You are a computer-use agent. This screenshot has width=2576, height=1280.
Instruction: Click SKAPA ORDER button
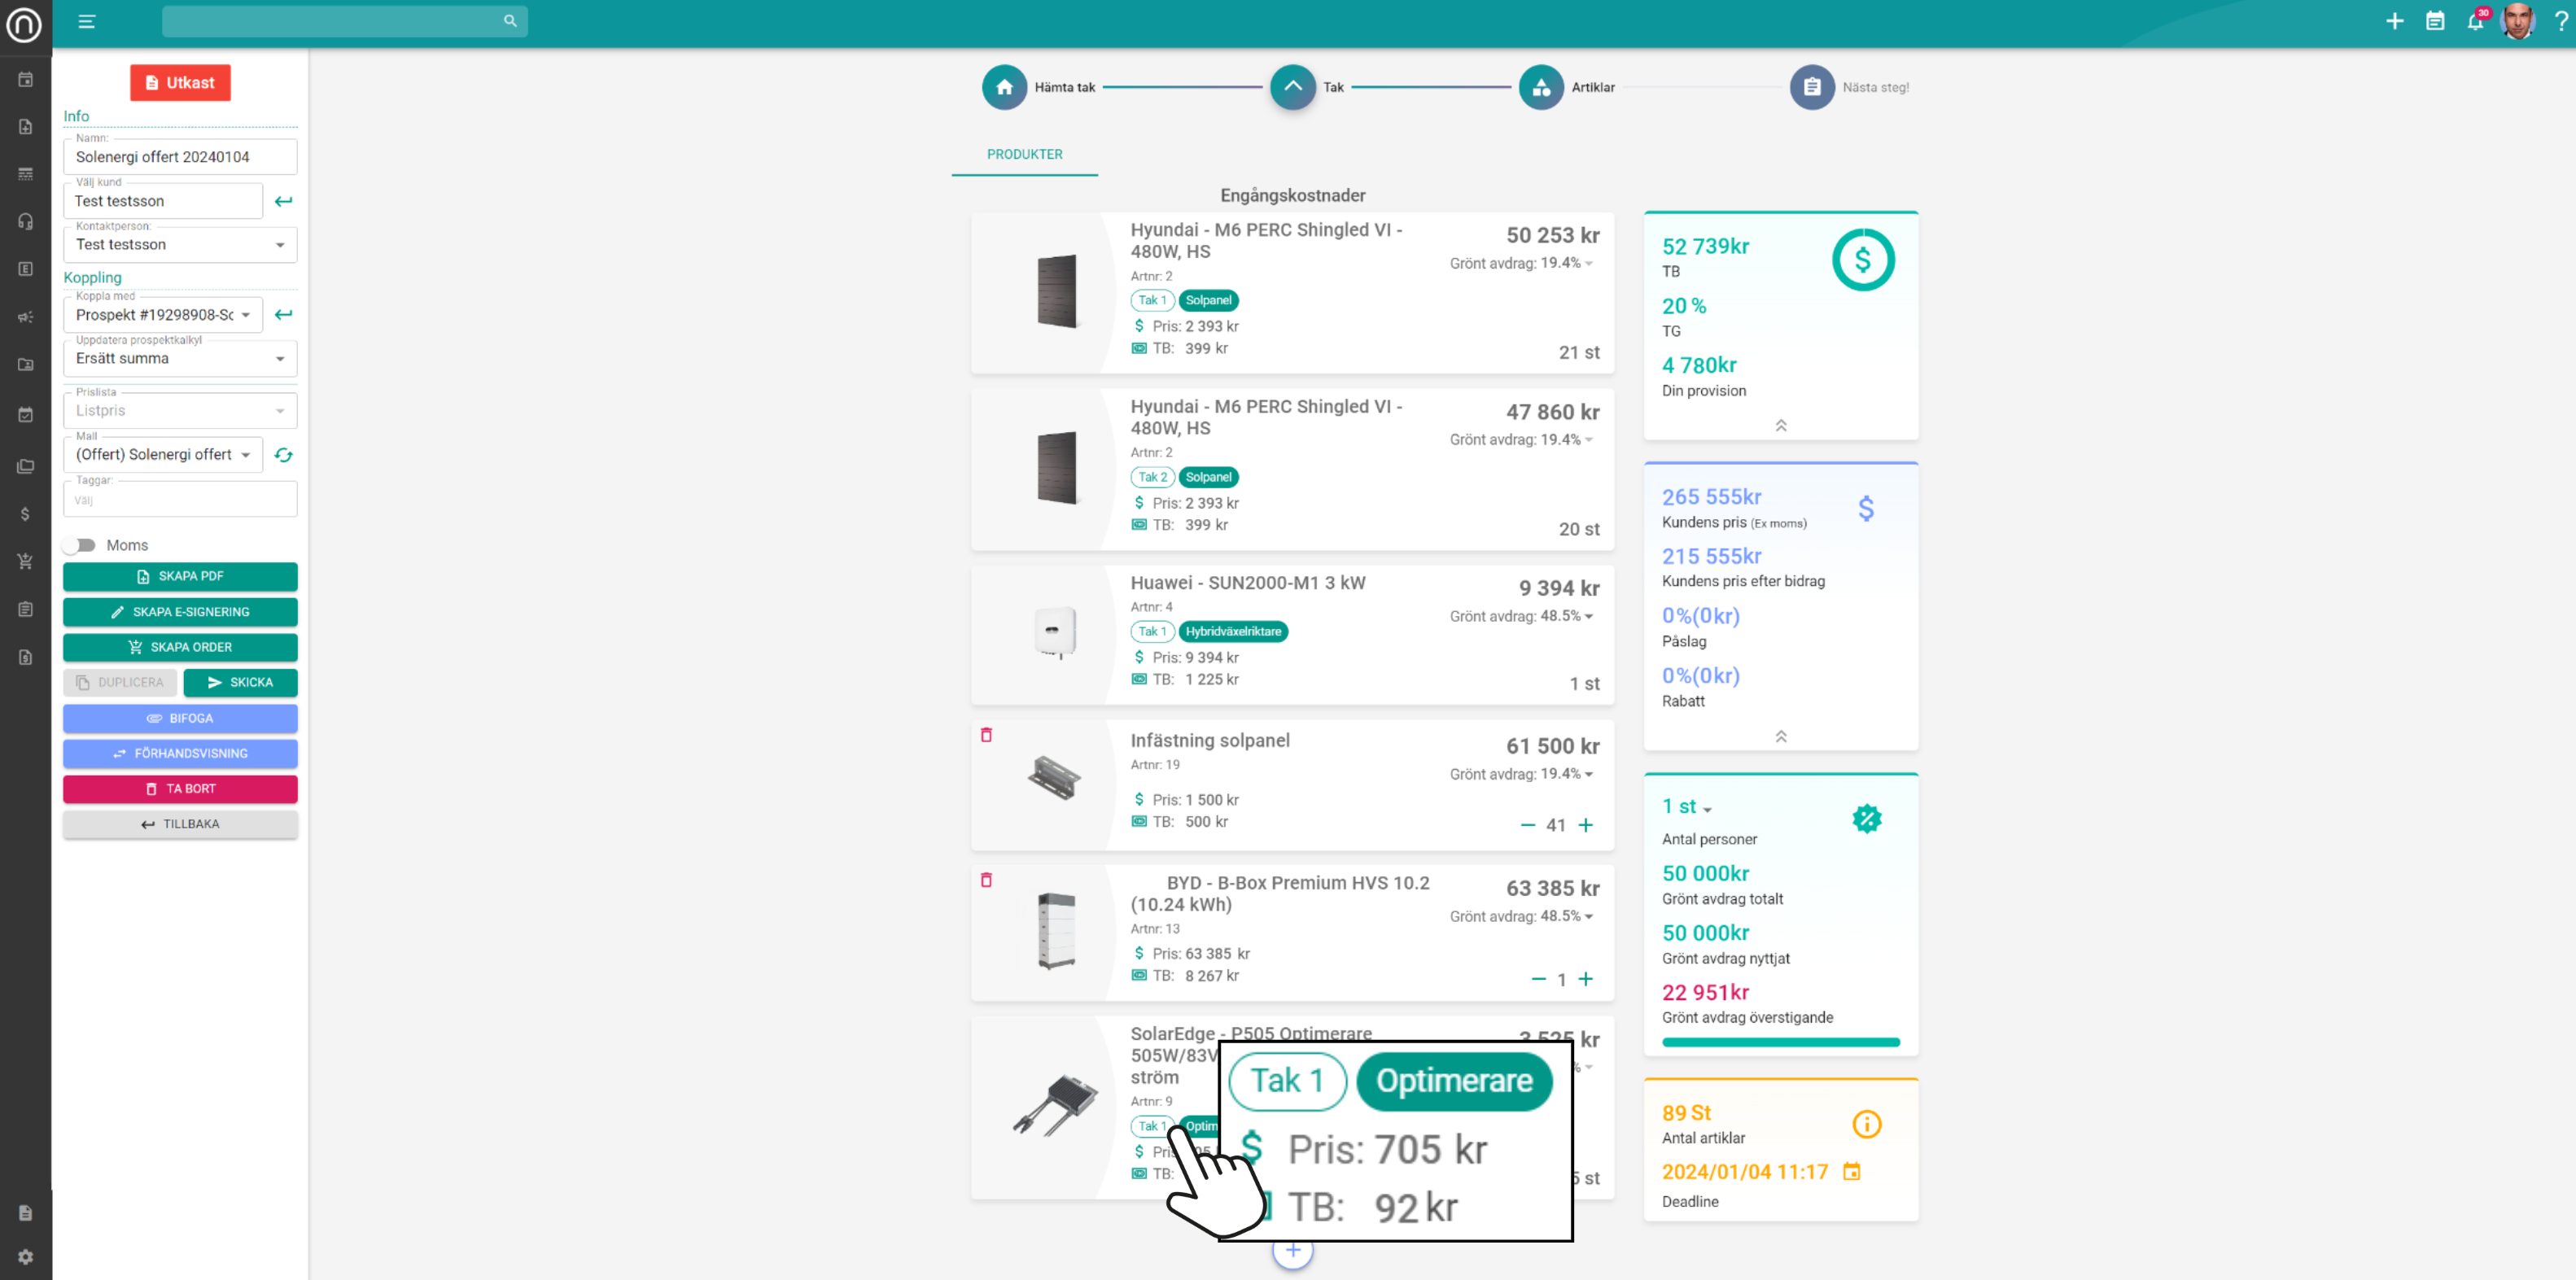coord(180,647)
